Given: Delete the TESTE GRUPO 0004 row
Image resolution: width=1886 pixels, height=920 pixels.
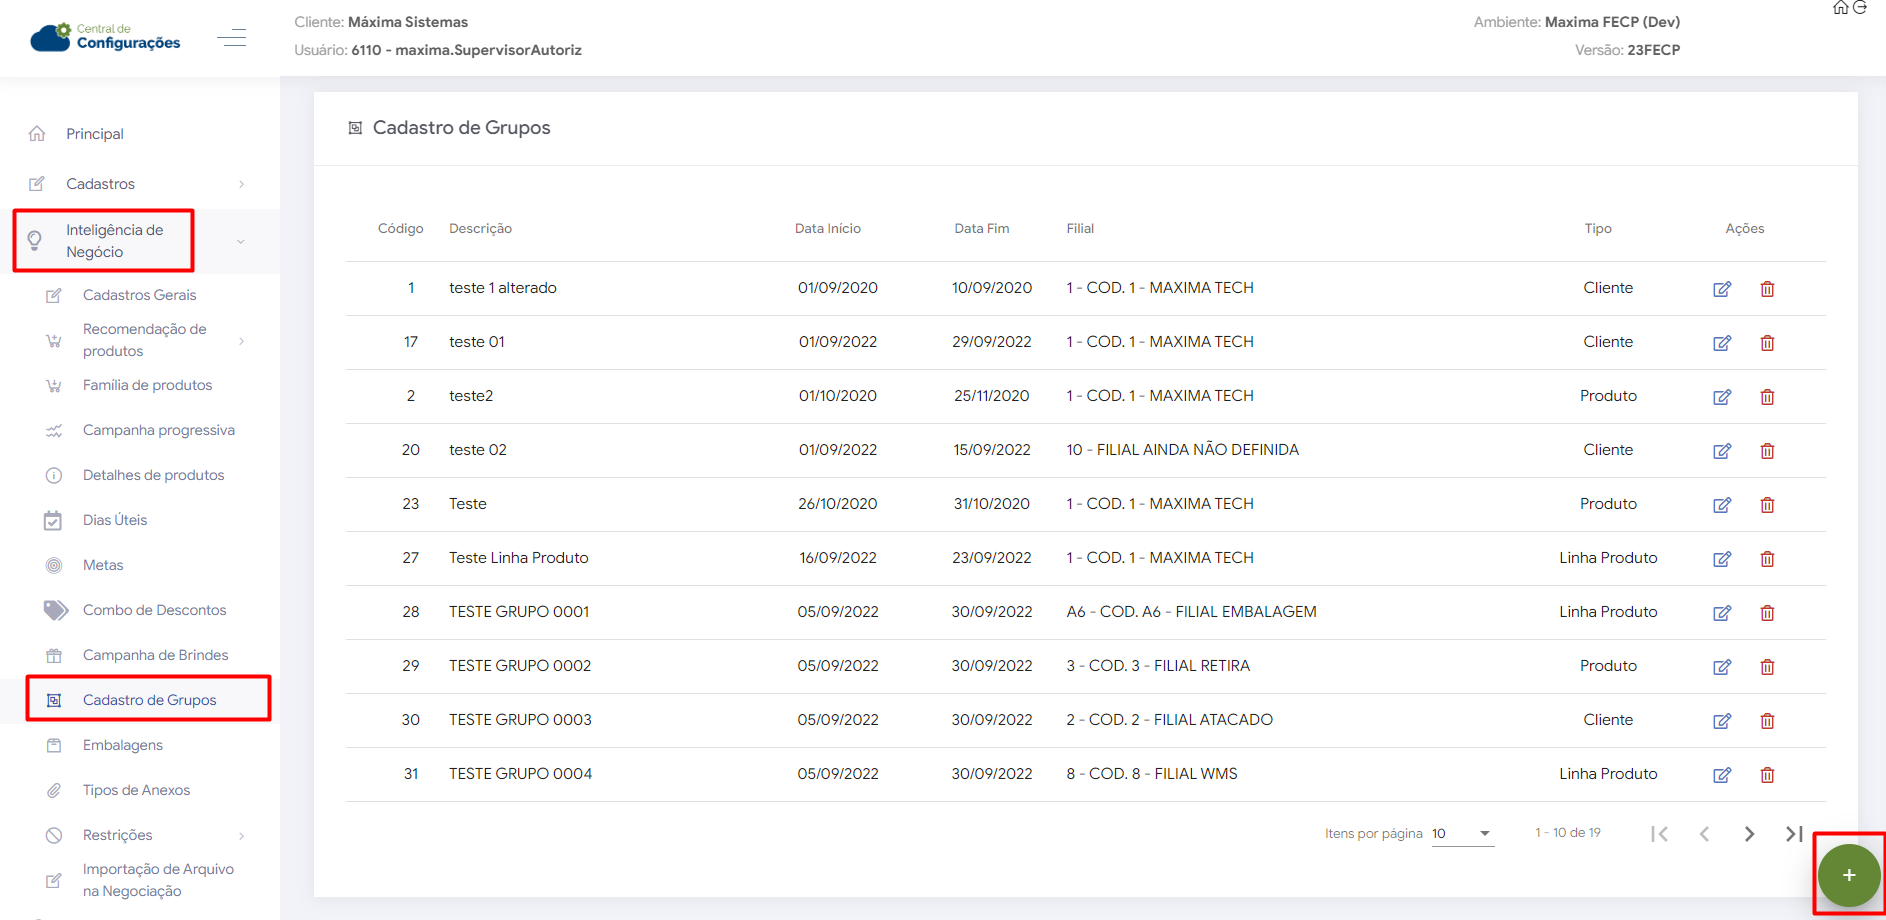Looking at the screenshot, I should coord(1767,775).
